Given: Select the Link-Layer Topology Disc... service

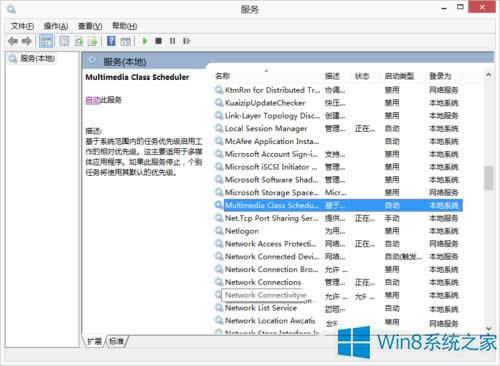Looking at the screenshot, I should tap(338, 116).
